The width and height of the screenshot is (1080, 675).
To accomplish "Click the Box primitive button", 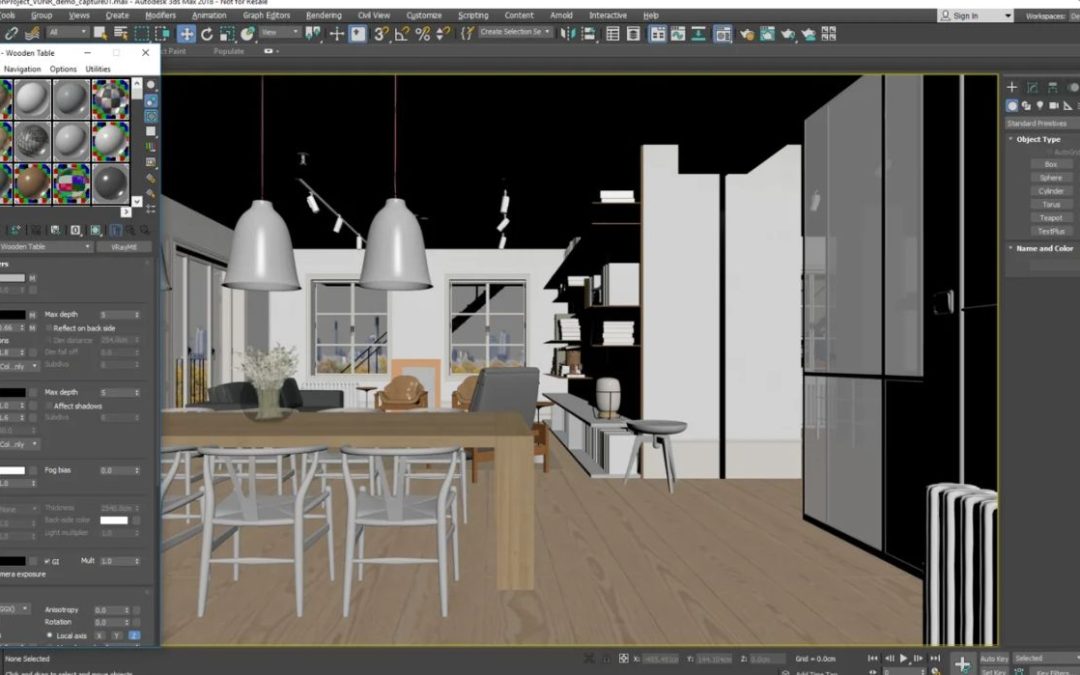I will 1051,165.
